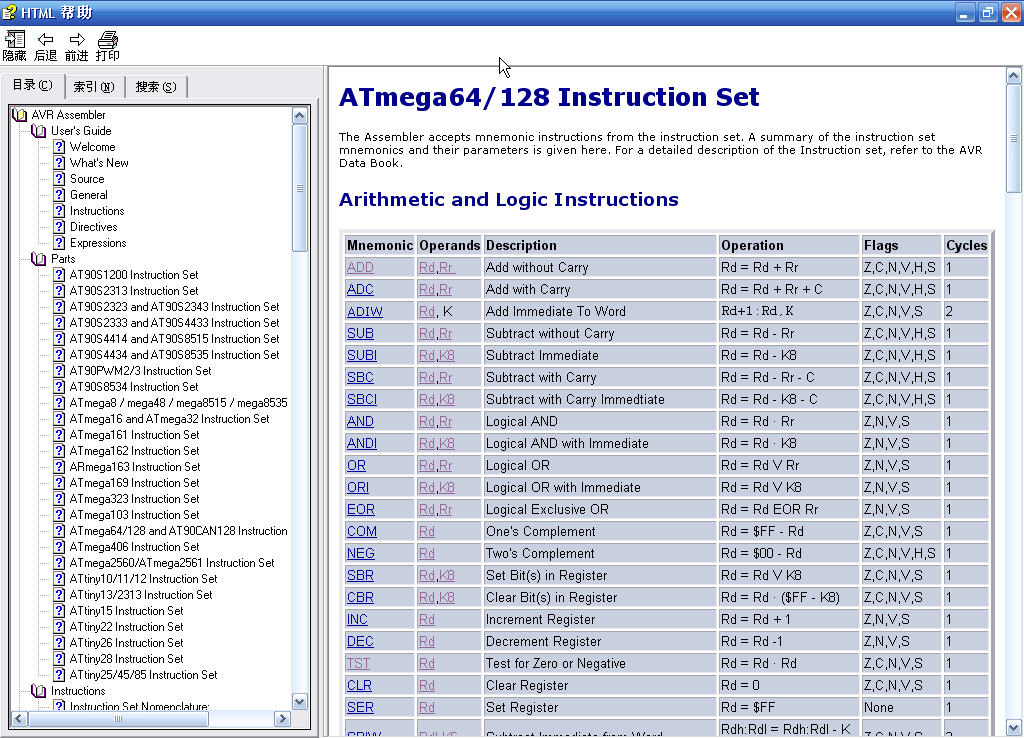Click the Hide (隐藏) toolbar icon
This screenshot has height=738, width=1024.
tap(14, 40)
